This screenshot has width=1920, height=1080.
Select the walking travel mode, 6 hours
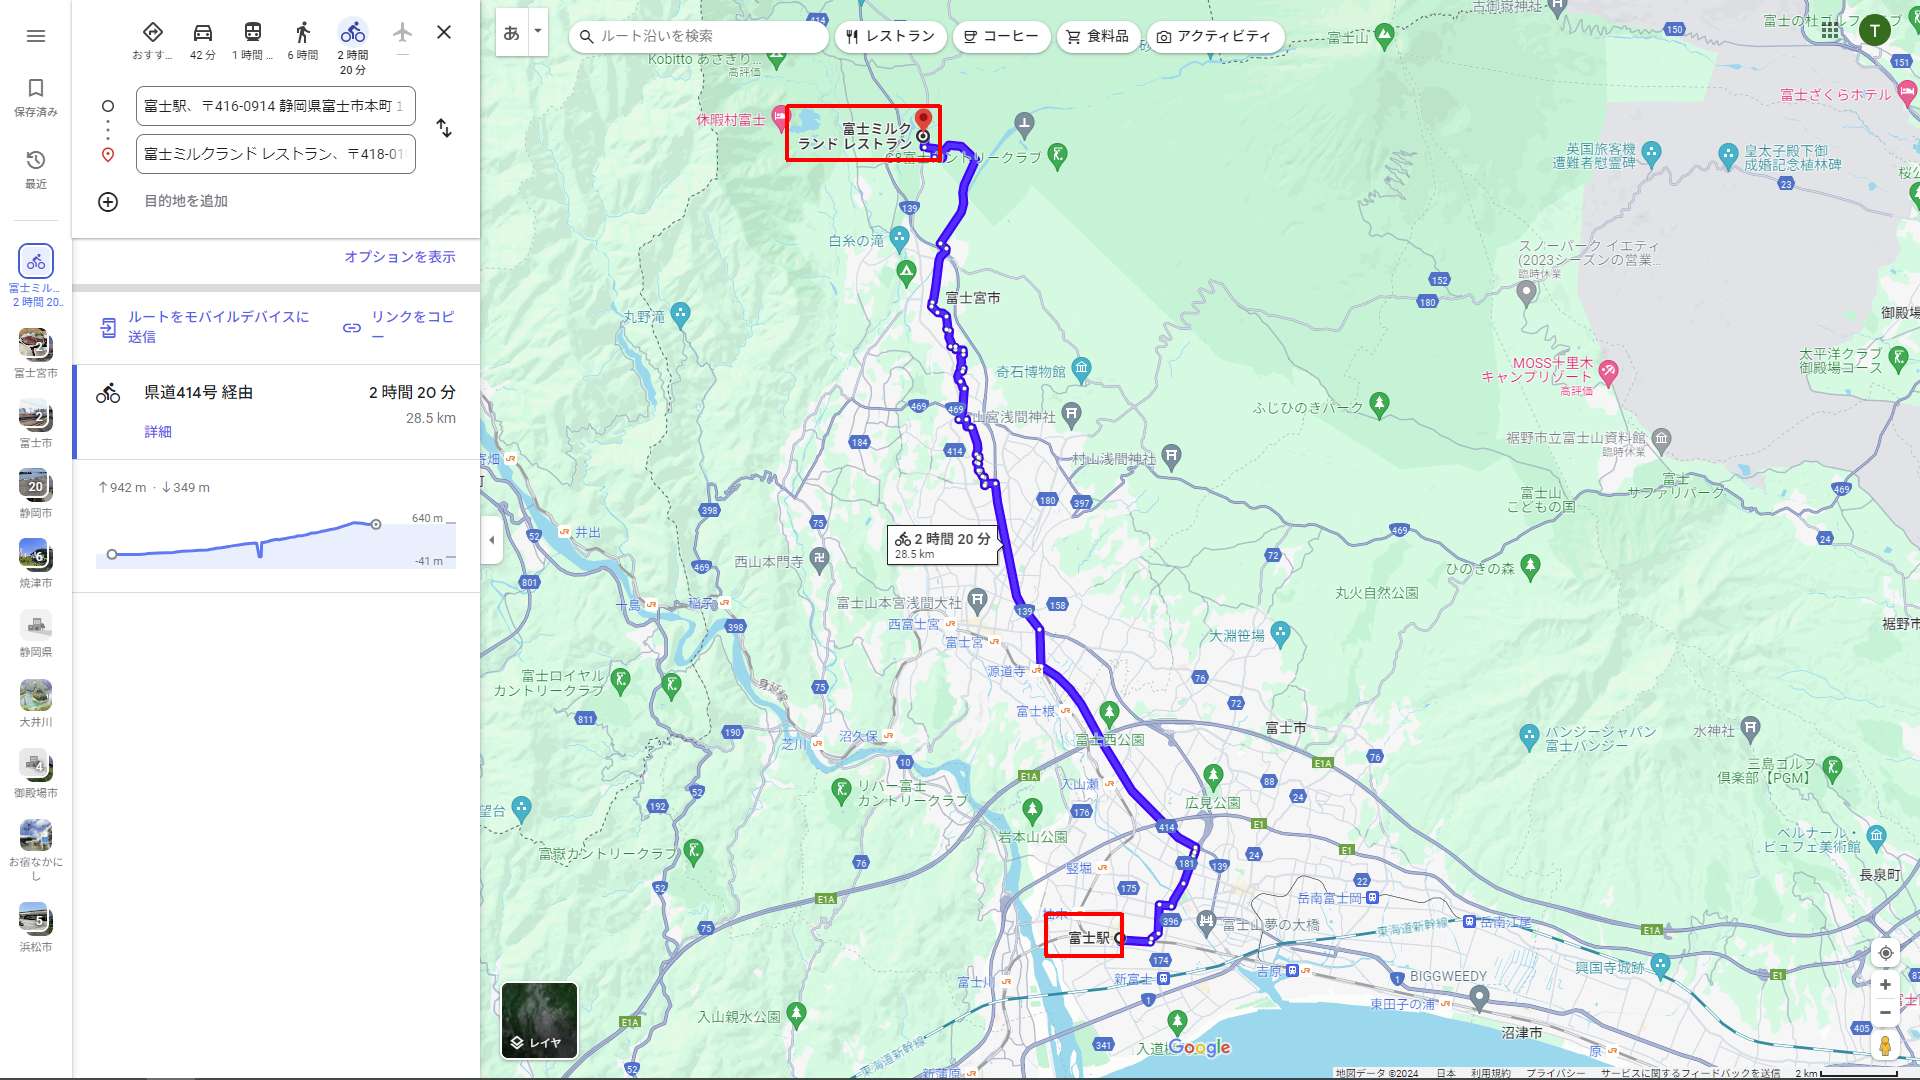tap(303, 41)
